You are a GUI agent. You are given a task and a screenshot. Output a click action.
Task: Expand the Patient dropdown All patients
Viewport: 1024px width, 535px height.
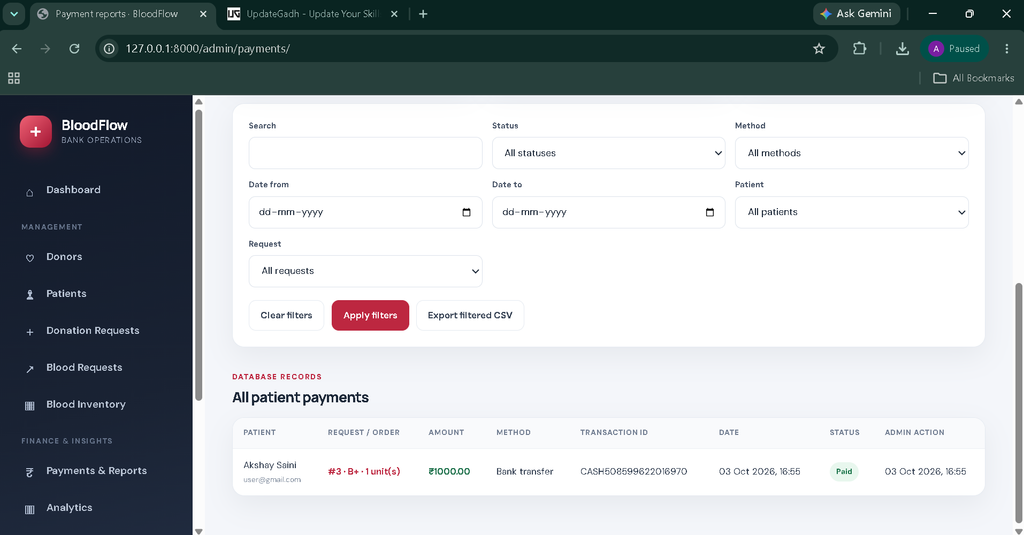pyautogui.click(x=852, y=212)
